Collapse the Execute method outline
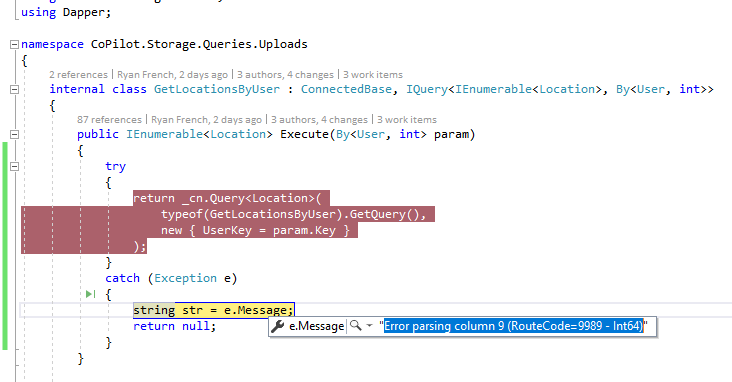The height and width of the screenshot is (382, 732). [x=14, y=134]
